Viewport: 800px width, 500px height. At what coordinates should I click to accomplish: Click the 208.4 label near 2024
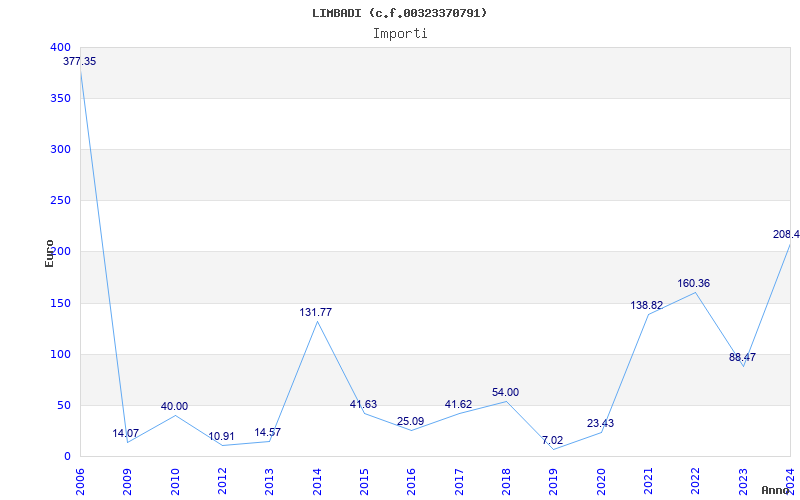(x=786, y=235)
